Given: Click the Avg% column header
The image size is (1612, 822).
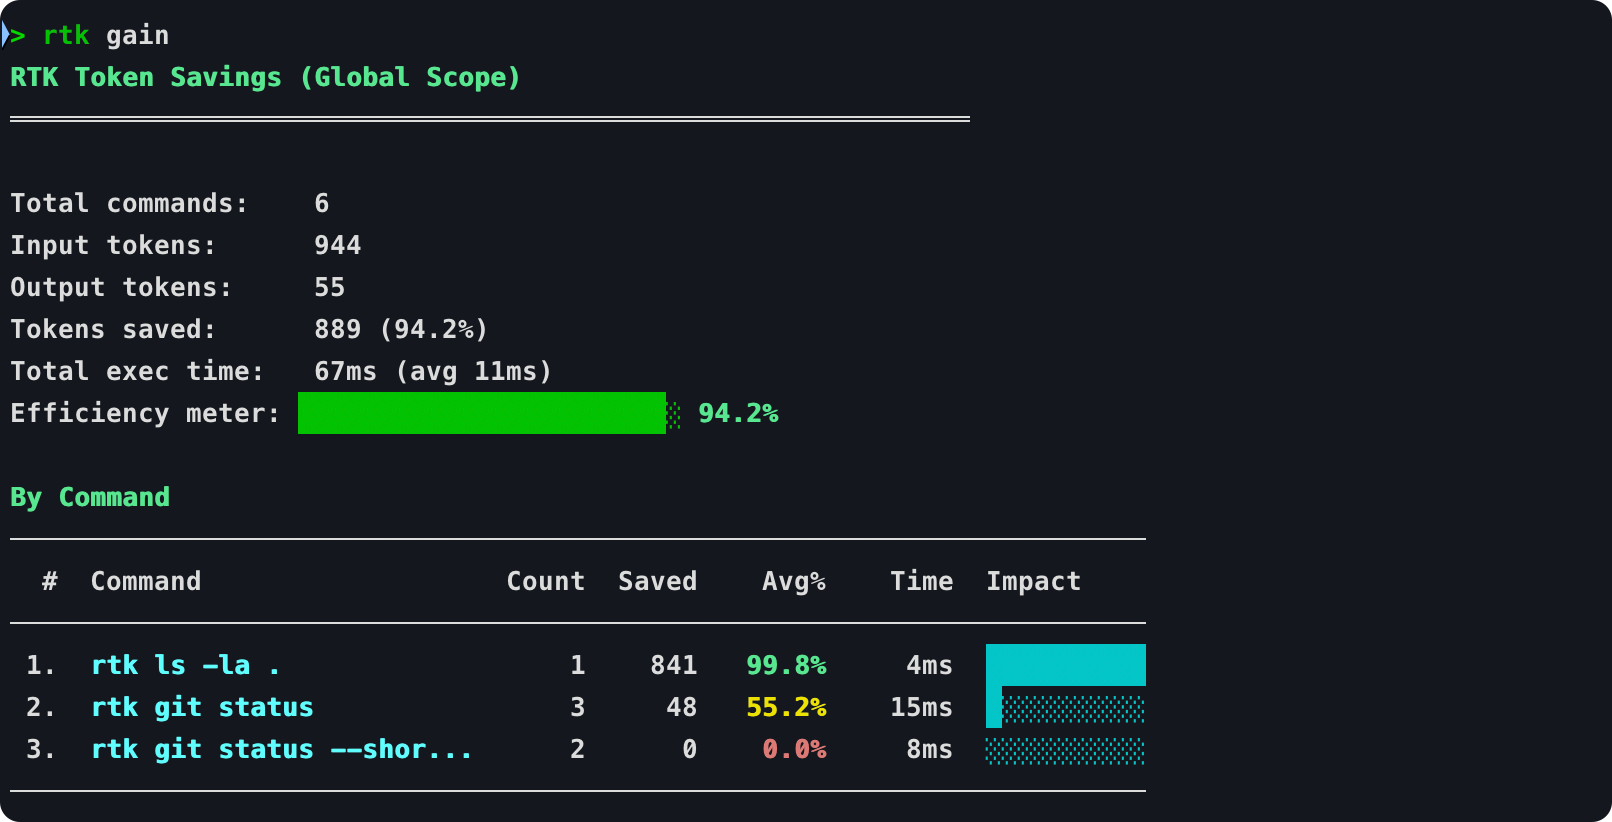Looking at the screenshot, I should (793, 581).
